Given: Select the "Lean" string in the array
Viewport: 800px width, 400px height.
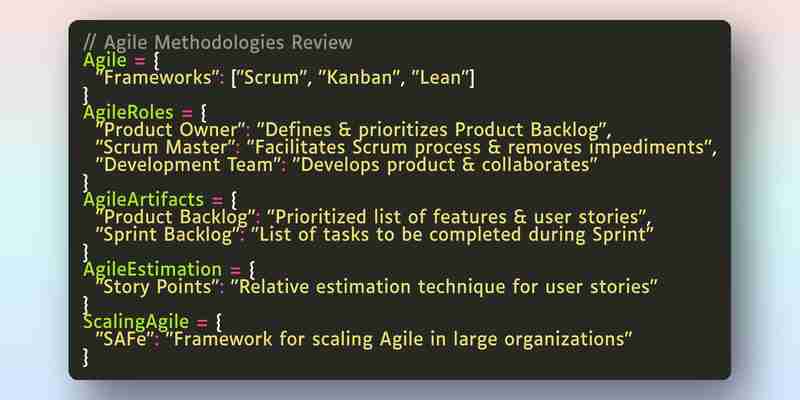Looking at the screenshot, I should click(x=440, y=78).
